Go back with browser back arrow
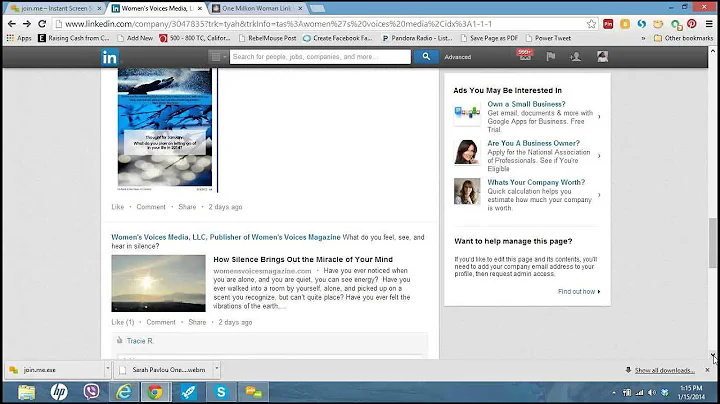Image resolution: width=720 pixels, height=404 pixels. pyautogui.click(x=11, y=24)
